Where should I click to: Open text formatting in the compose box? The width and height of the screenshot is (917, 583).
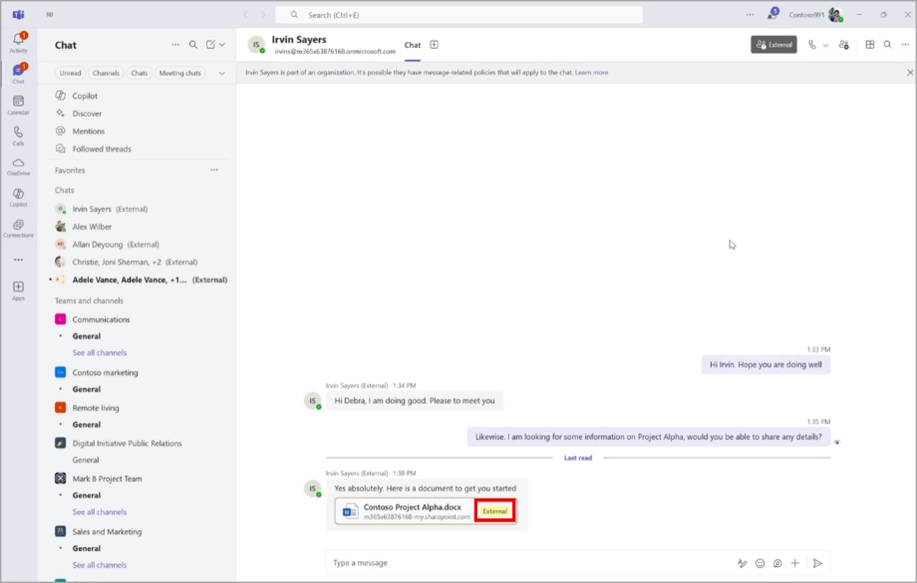(x=742, y=562)
